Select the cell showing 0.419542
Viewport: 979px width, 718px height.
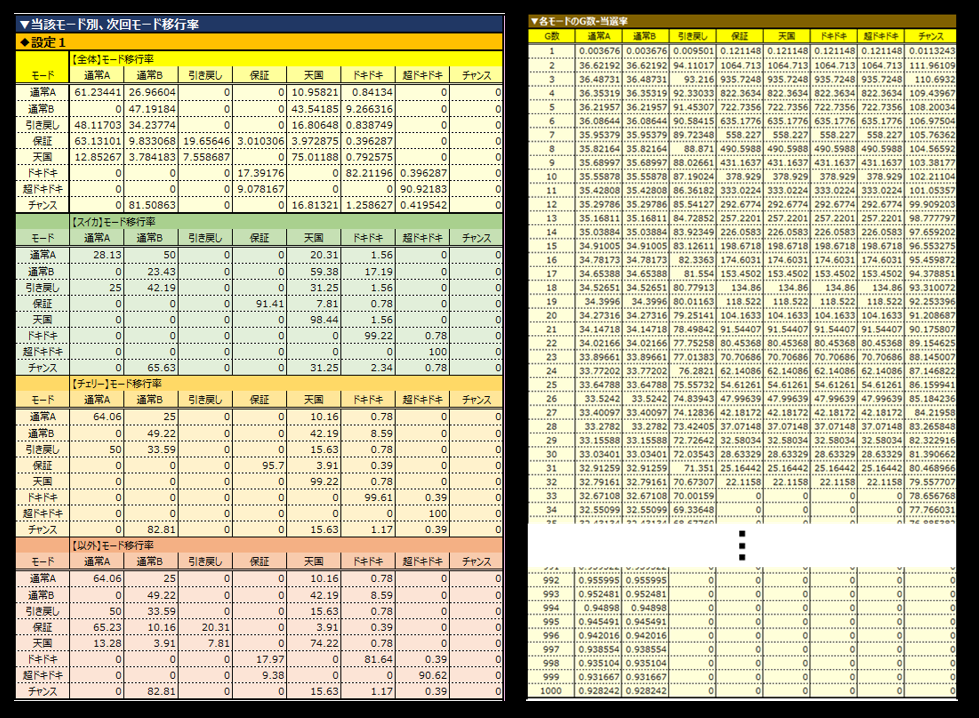pos(423,205)
